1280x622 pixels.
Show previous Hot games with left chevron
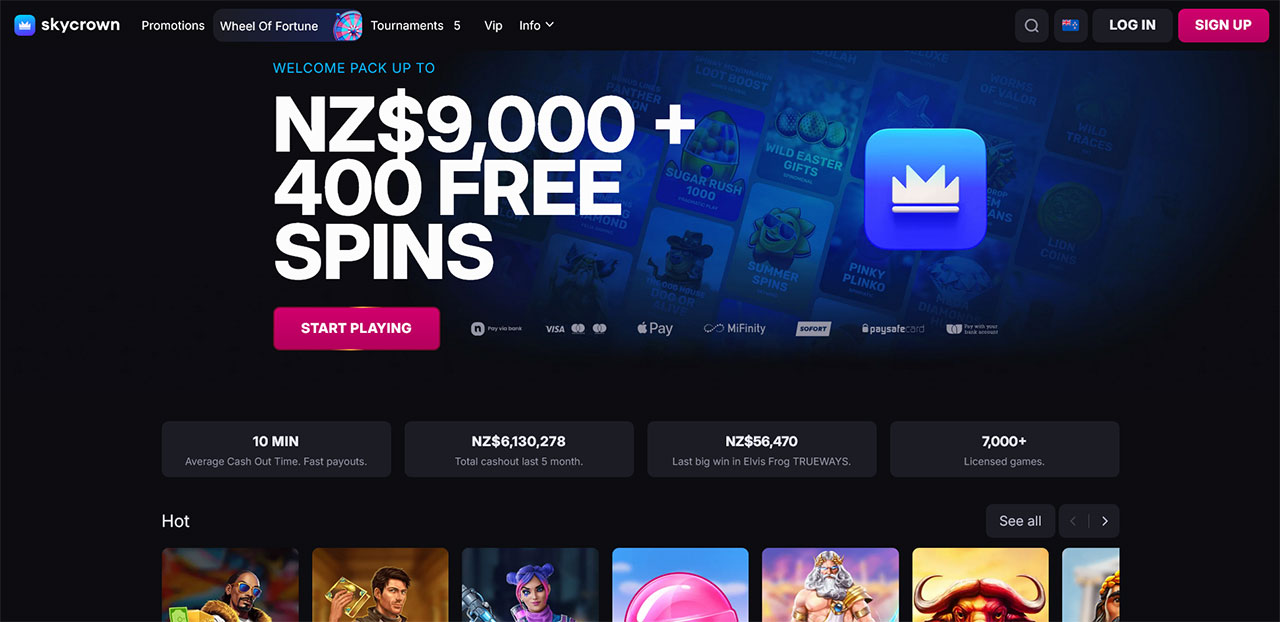point(1074,521)
